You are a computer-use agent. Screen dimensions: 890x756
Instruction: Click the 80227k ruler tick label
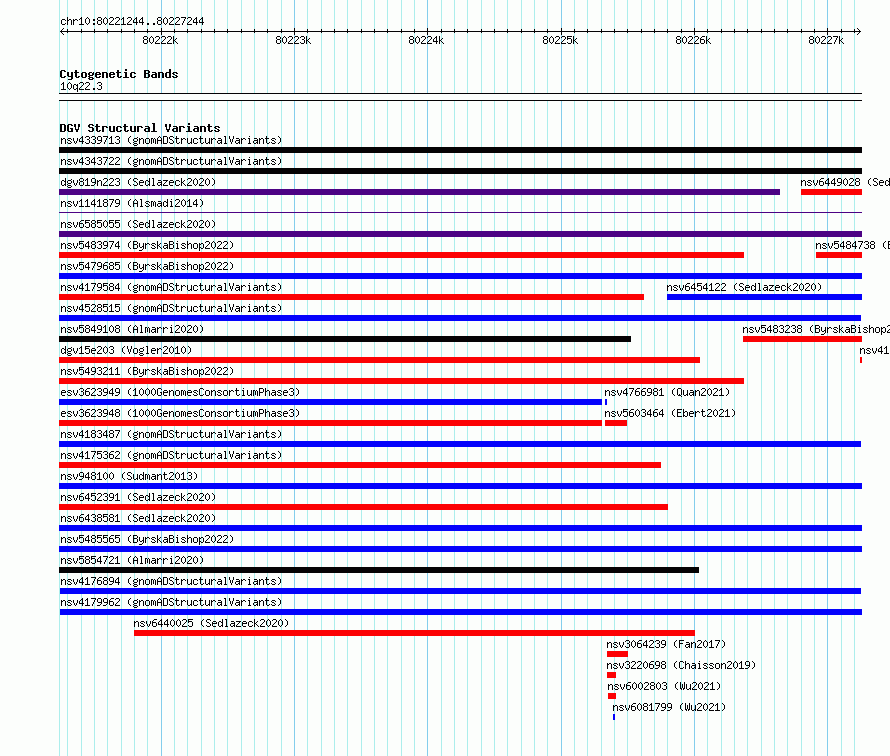(826, 40)
